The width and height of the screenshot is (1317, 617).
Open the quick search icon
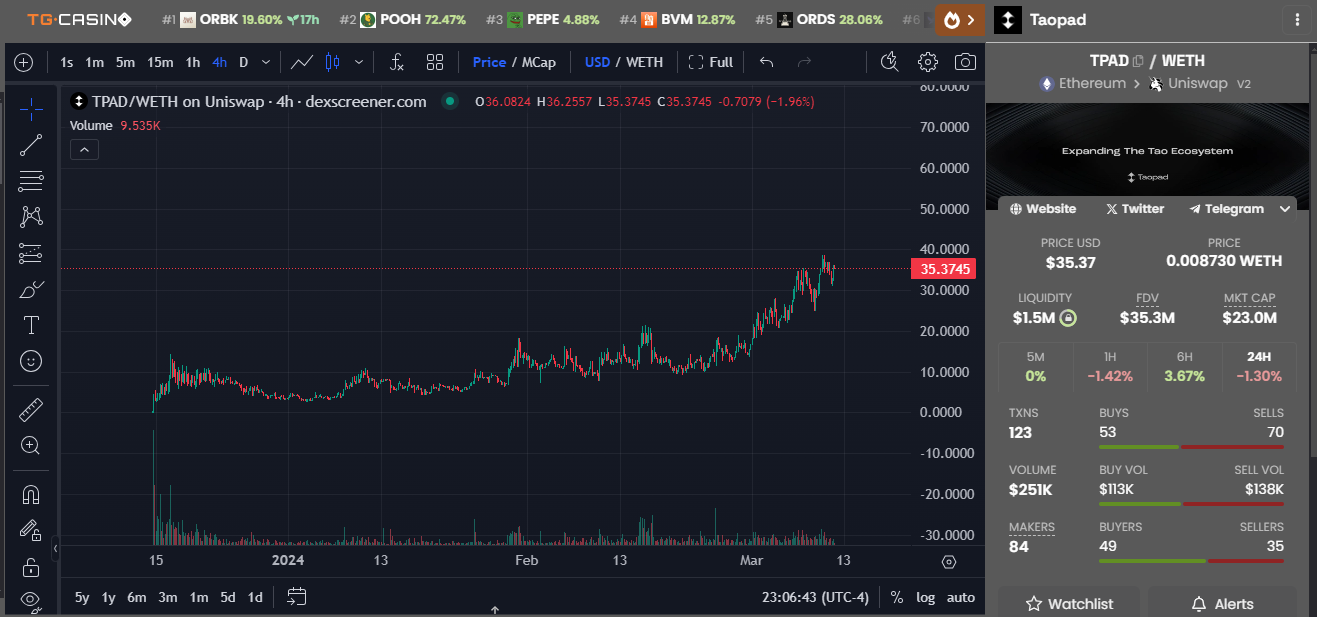tap(889, 62)
